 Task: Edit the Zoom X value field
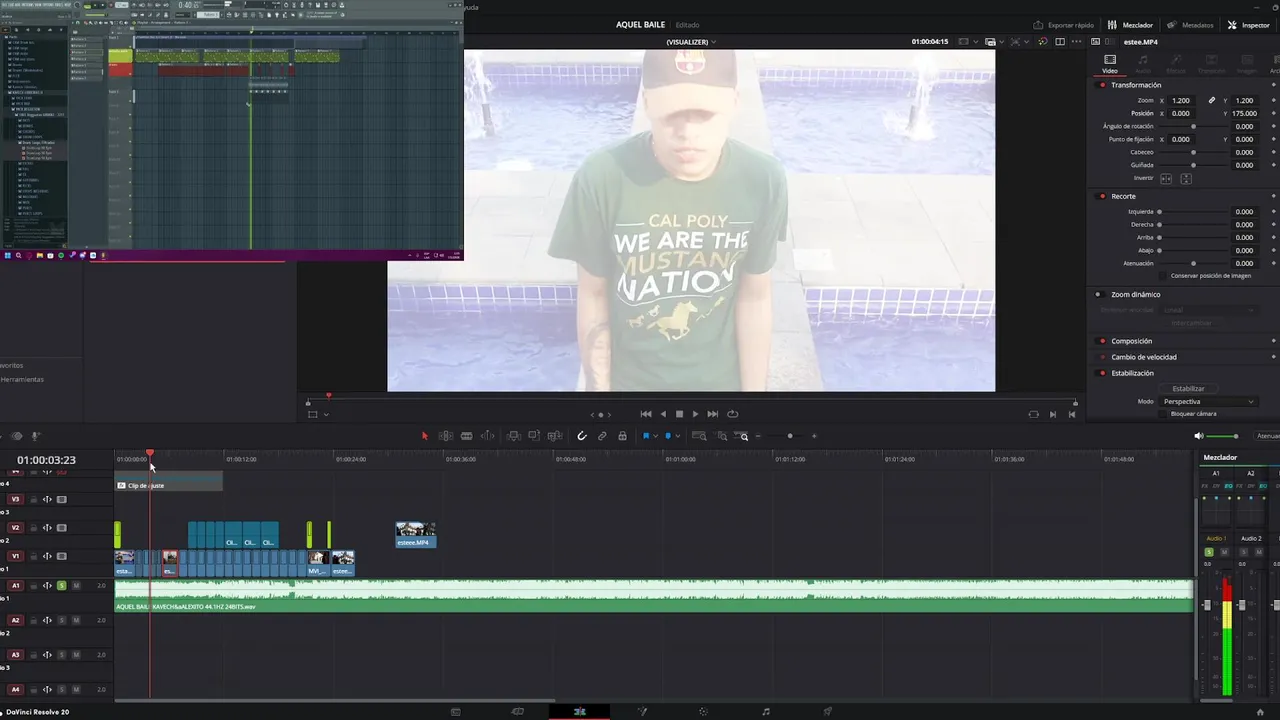[x=1182, y=100]
